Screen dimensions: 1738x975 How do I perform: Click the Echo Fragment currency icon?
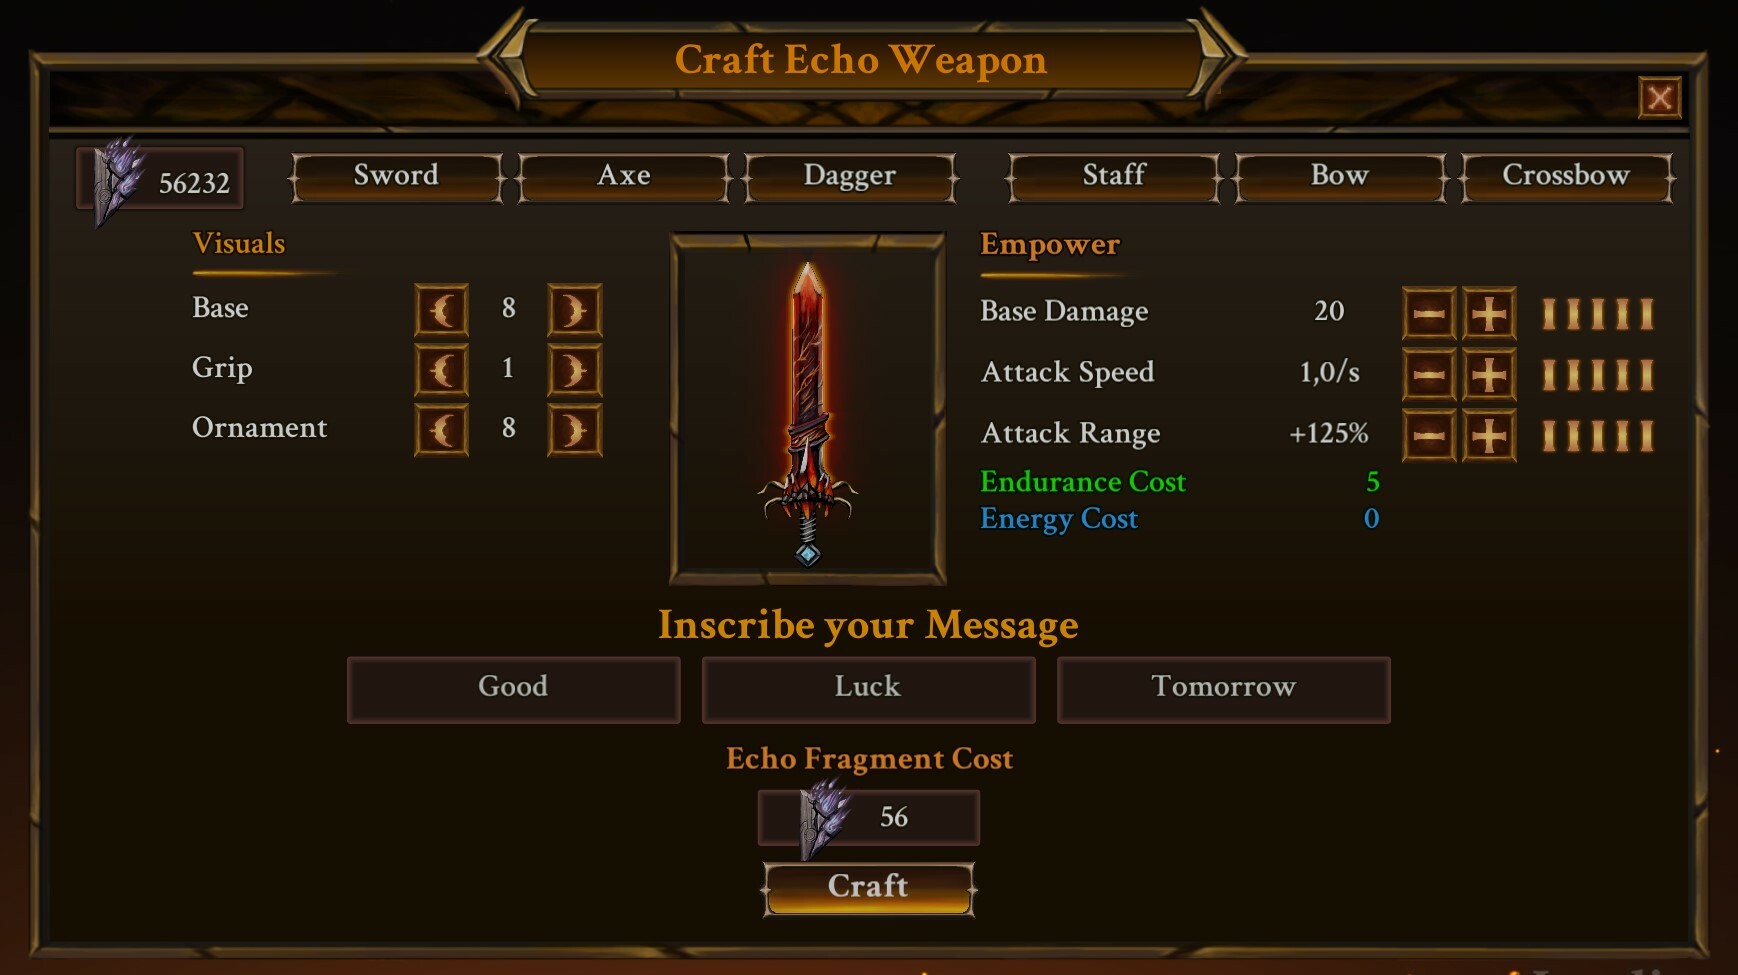pyautogui.click(x=118, y=180)
